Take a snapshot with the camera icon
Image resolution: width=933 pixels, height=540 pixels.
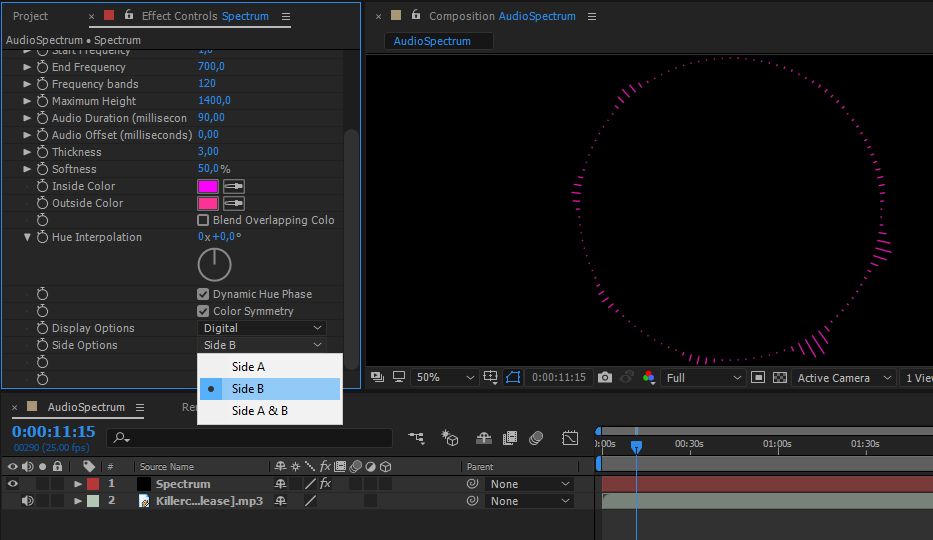click(x=605, y=377)
